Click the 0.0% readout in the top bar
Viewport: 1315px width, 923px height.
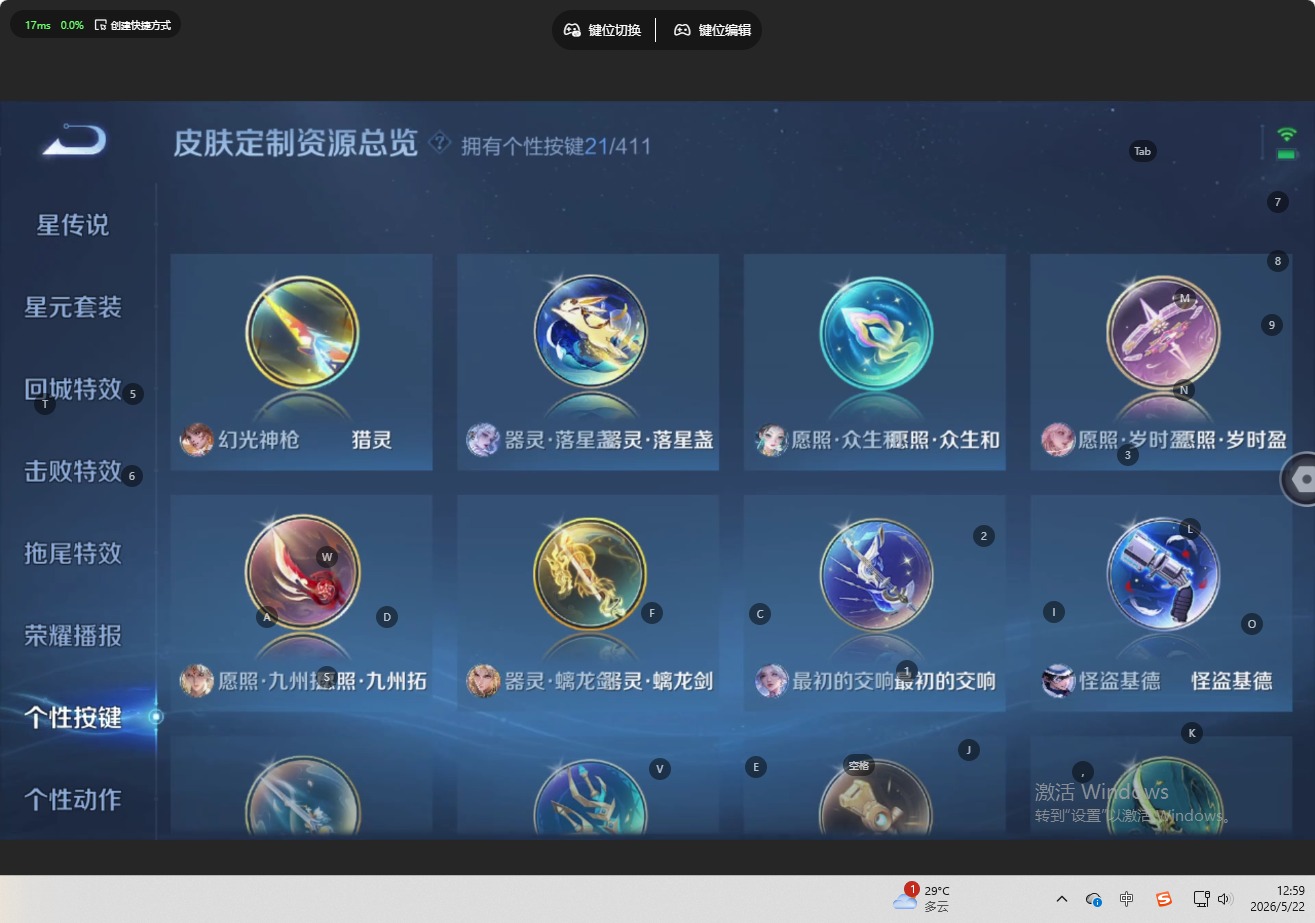(72, 25)
